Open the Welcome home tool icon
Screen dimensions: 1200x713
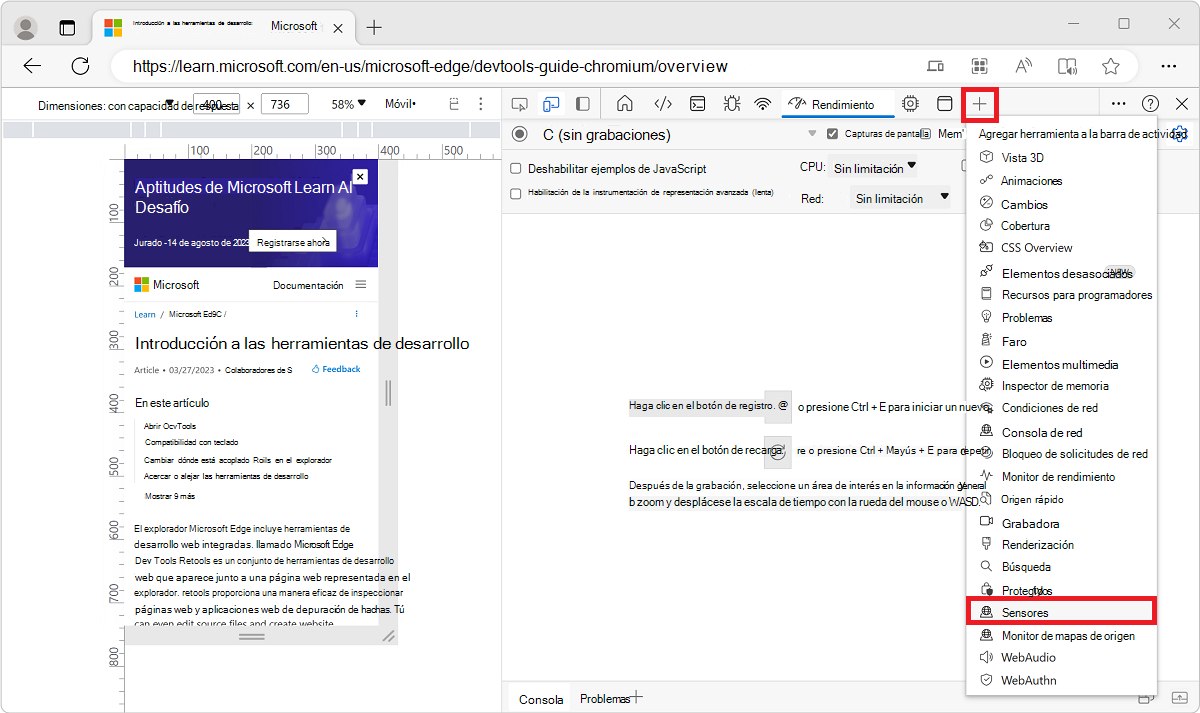point(625,103)
